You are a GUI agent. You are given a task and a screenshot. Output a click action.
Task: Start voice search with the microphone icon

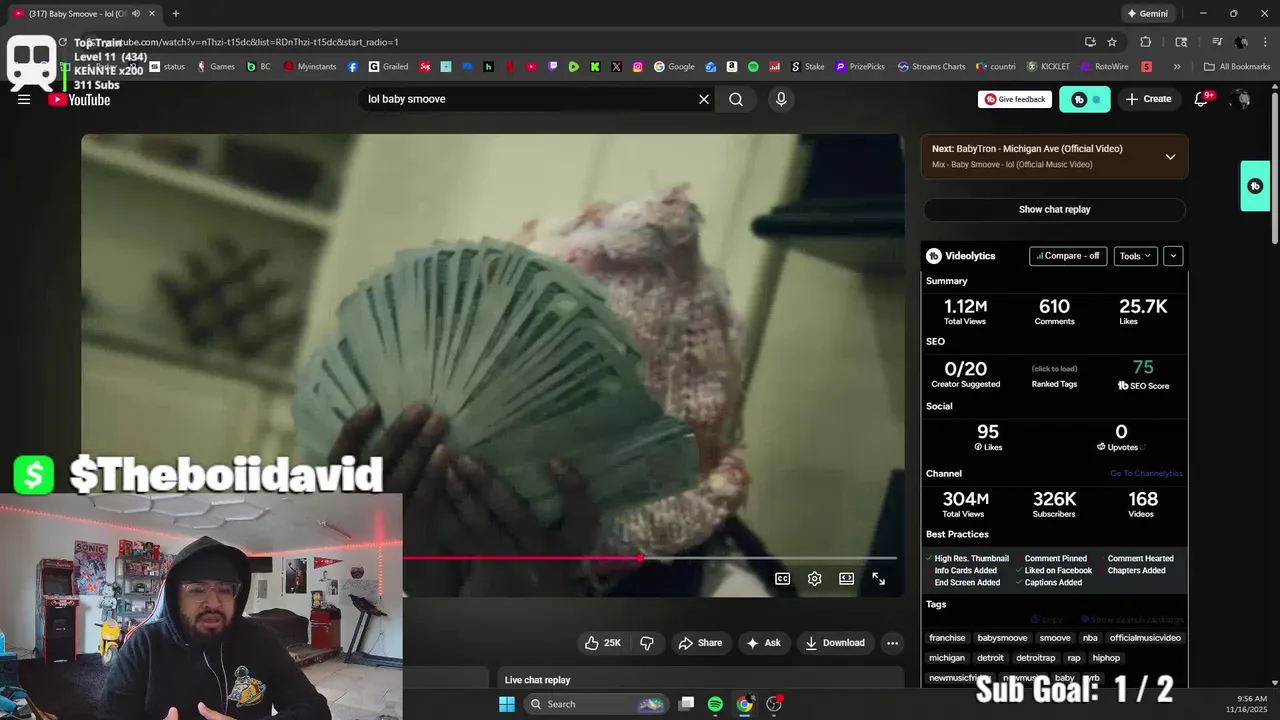tap(781, 99)
